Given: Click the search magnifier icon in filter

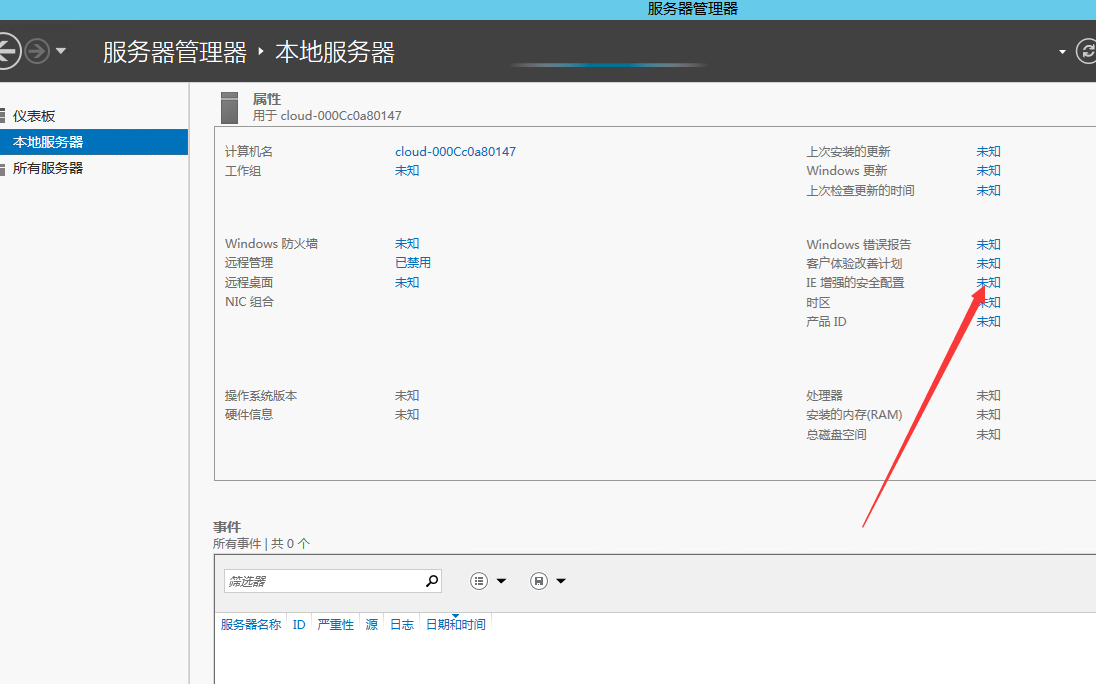Looking at the screenshot, I should [432, 581].
